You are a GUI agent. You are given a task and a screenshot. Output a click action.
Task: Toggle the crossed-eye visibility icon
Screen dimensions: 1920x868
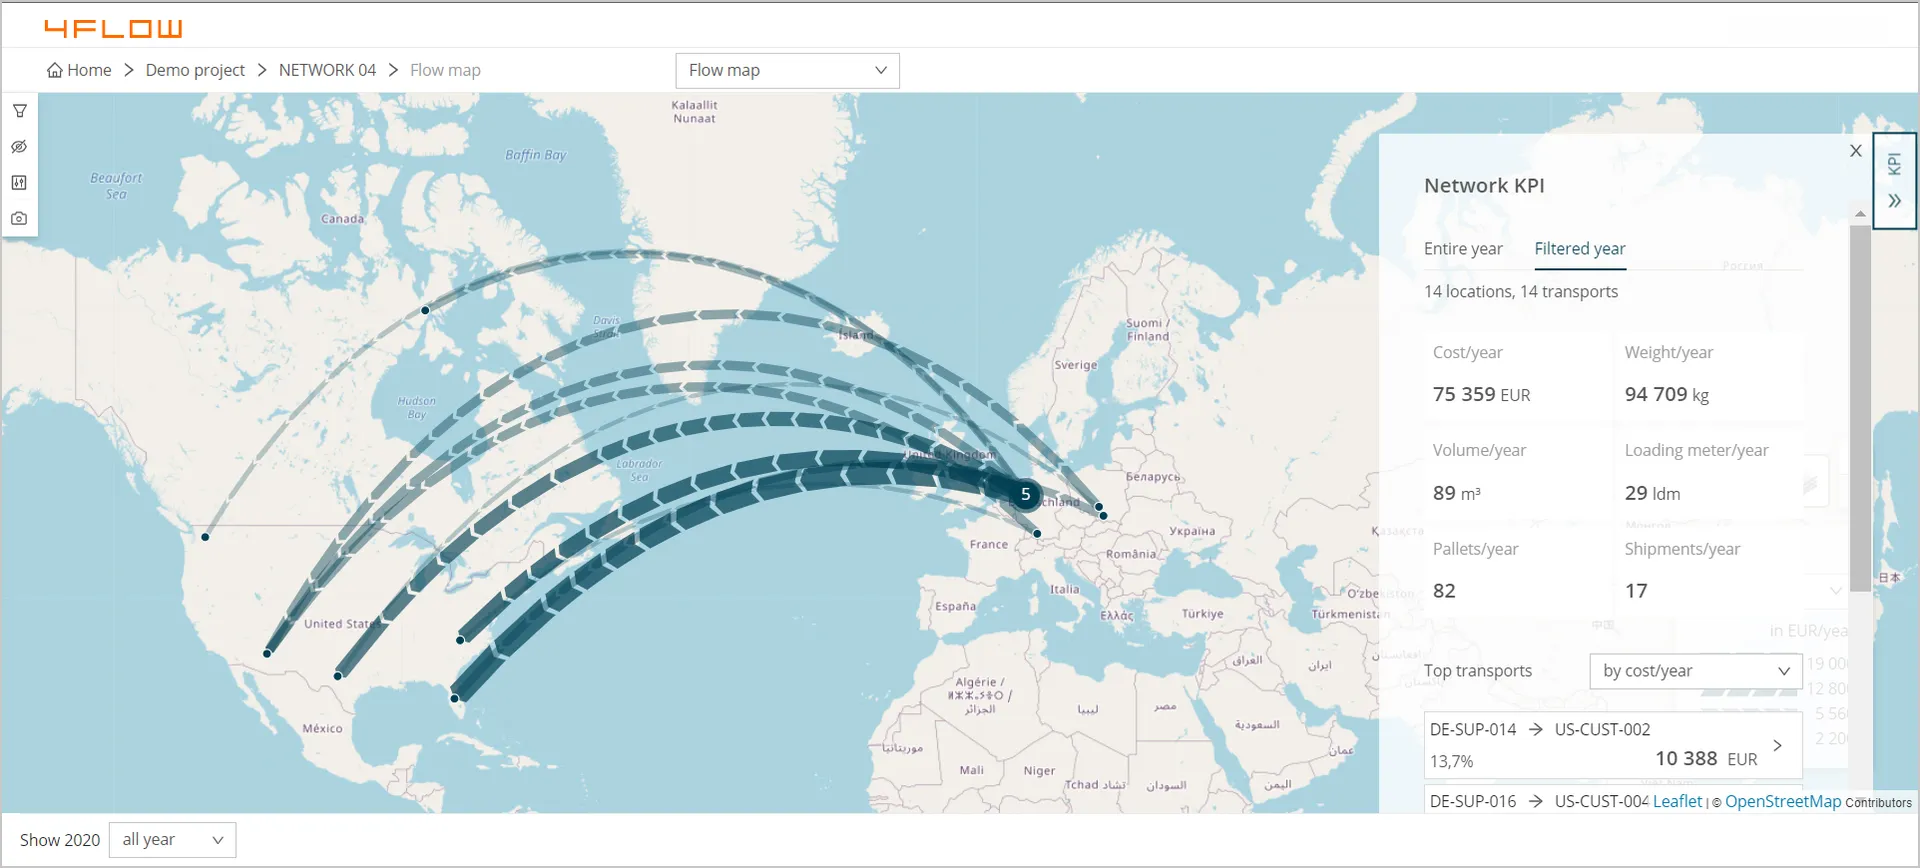click(x=19, y=147)
